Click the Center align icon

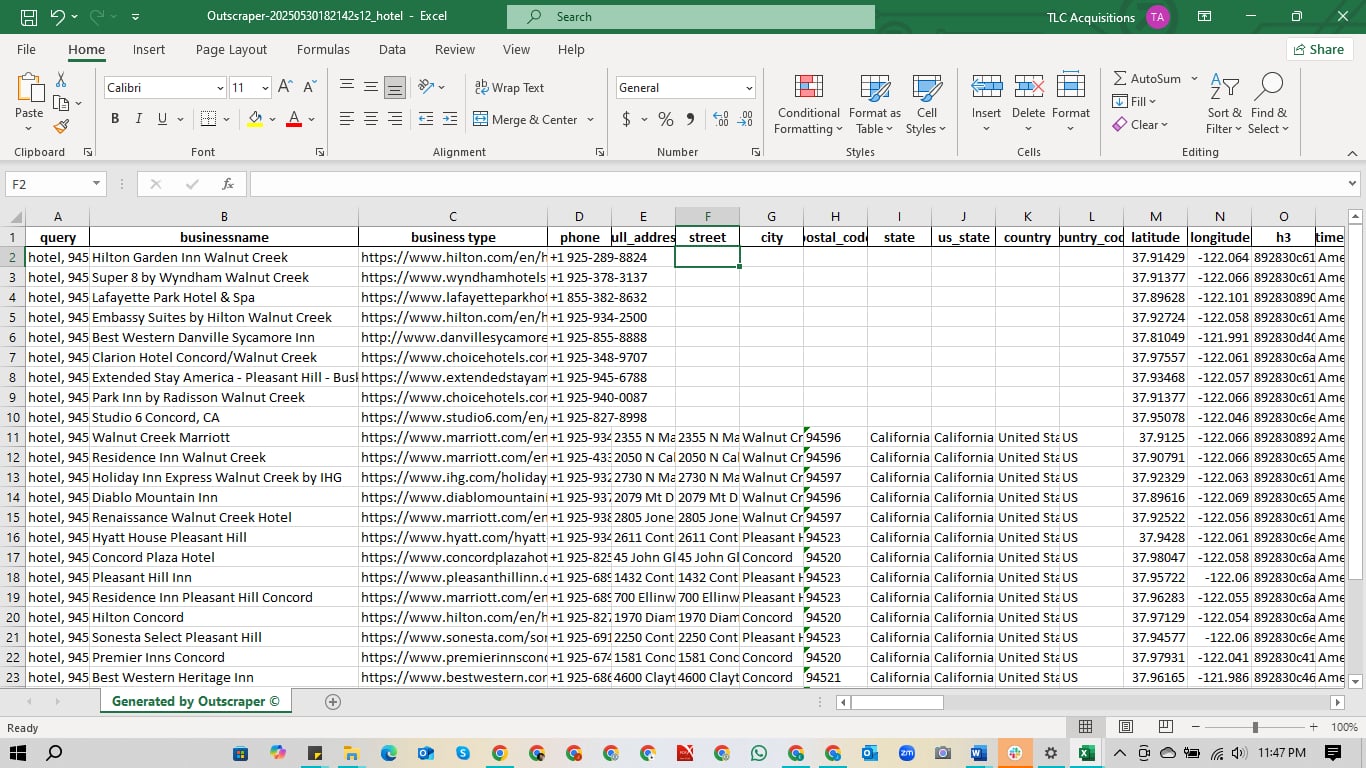(371, 119)
